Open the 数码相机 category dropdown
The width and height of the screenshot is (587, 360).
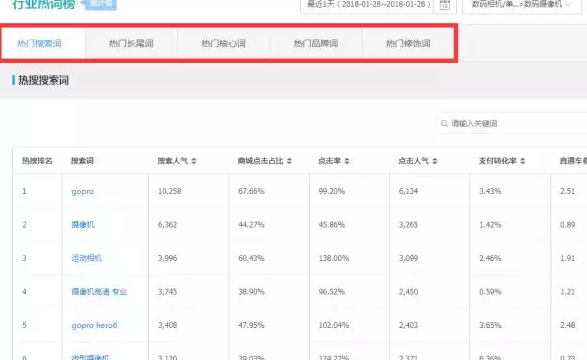(x=522, y=5)
